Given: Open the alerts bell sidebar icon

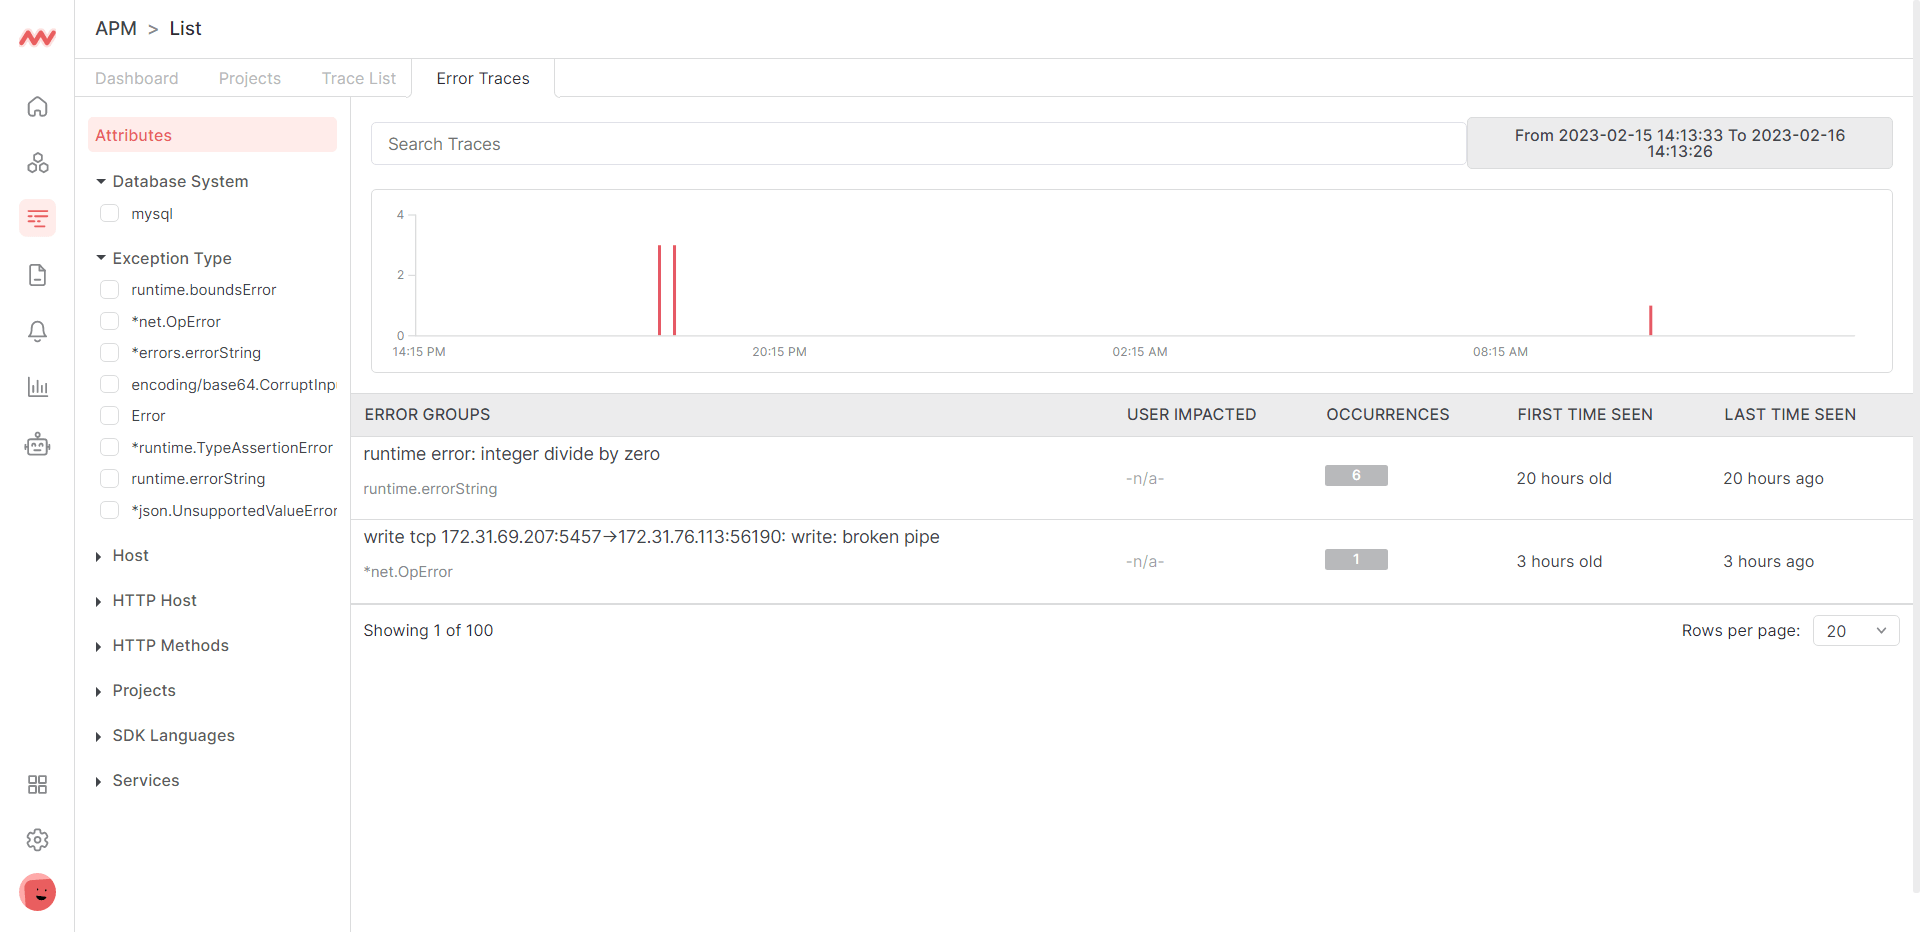Looking at the screenshot, I should [37, 331].
